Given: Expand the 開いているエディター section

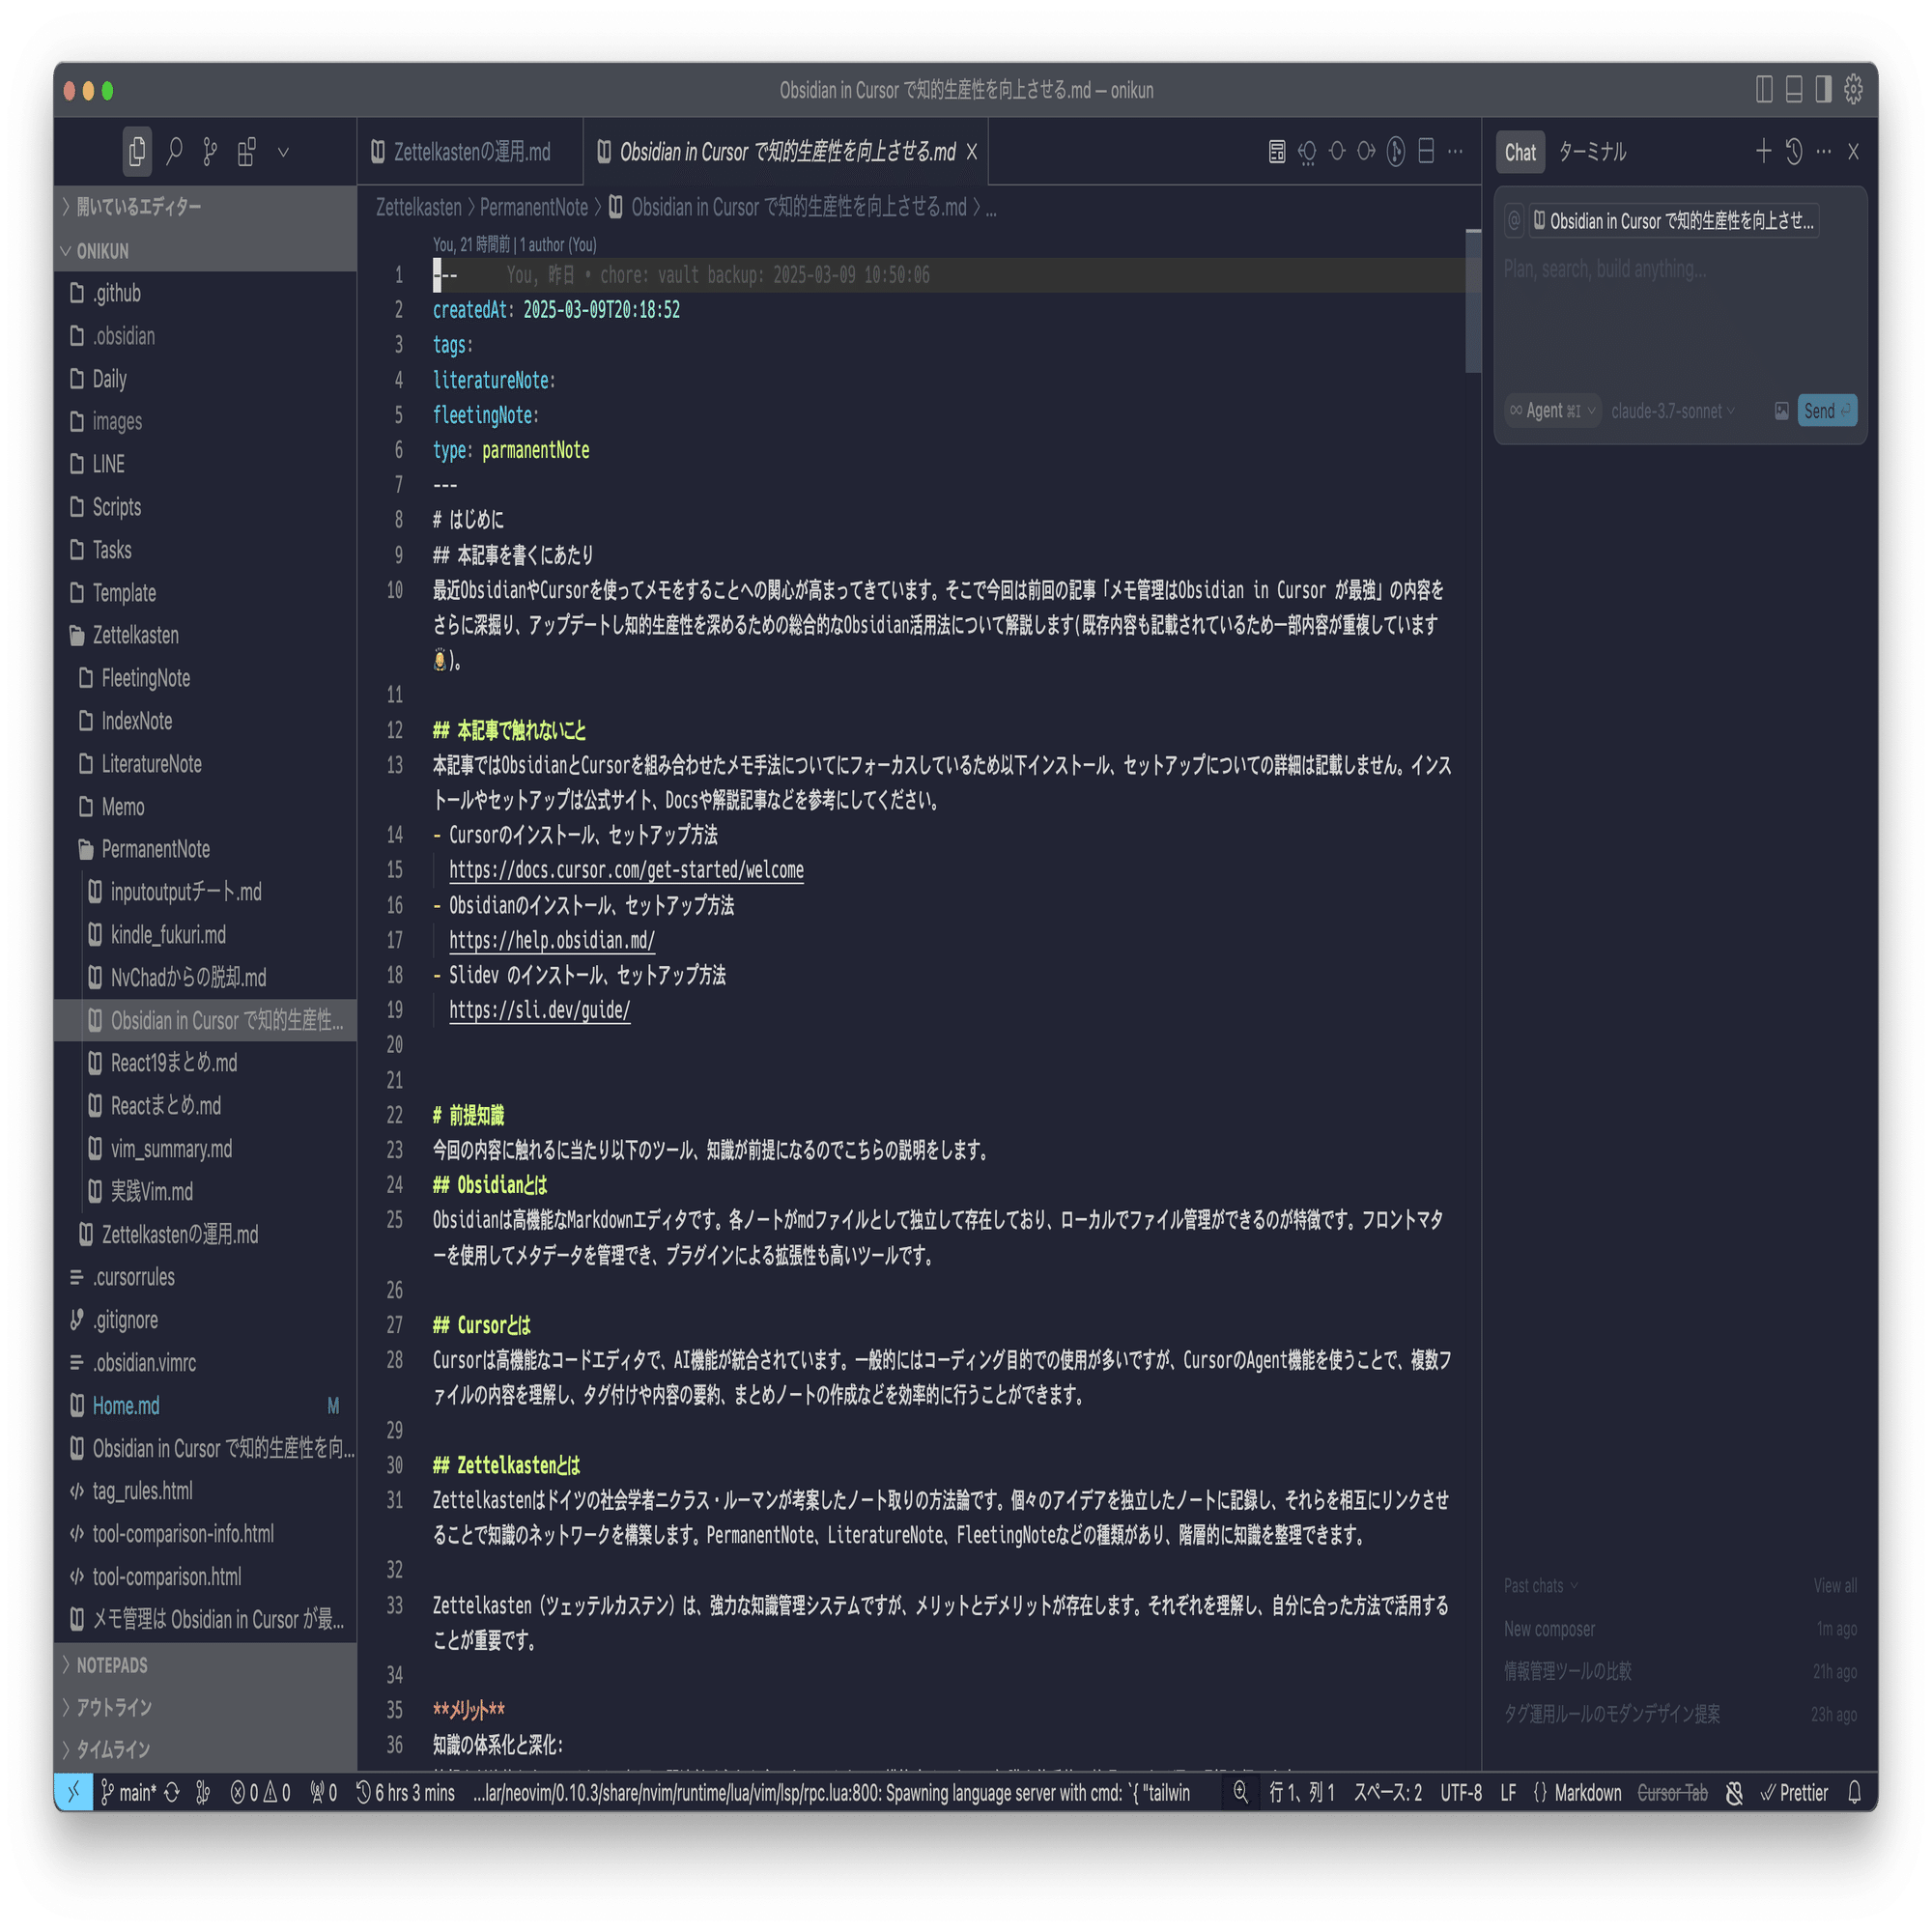Looking at the screenshot, I should pyautogui.click(x=205, y=207).
